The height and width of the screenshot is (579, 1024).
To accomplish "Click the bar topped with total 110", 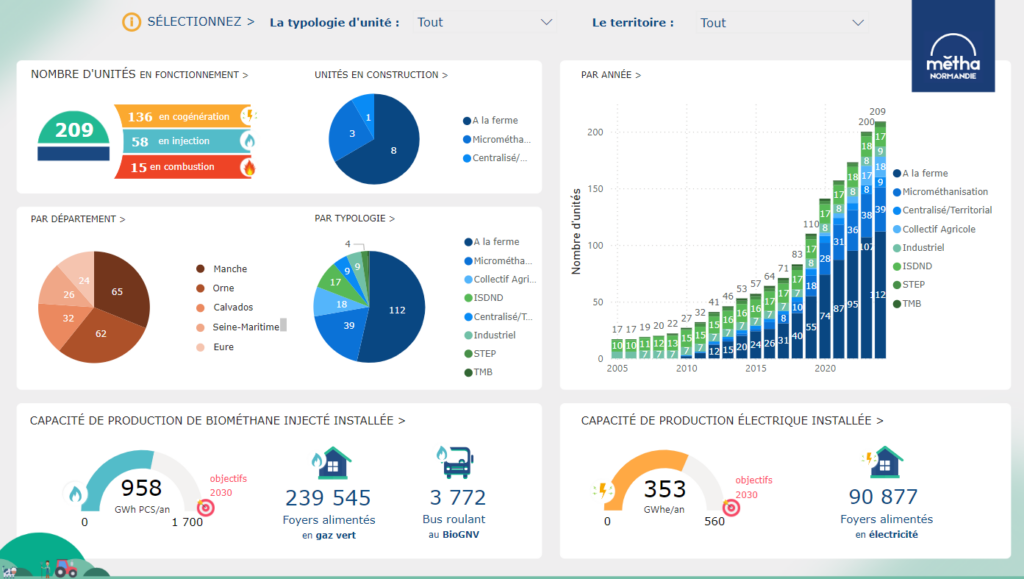I will (x=810, y=296).
